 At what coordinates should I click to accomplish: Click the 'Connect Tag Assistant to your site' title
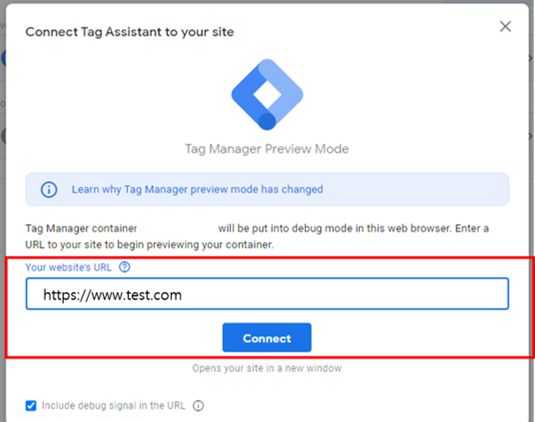(x=130, y=32)
